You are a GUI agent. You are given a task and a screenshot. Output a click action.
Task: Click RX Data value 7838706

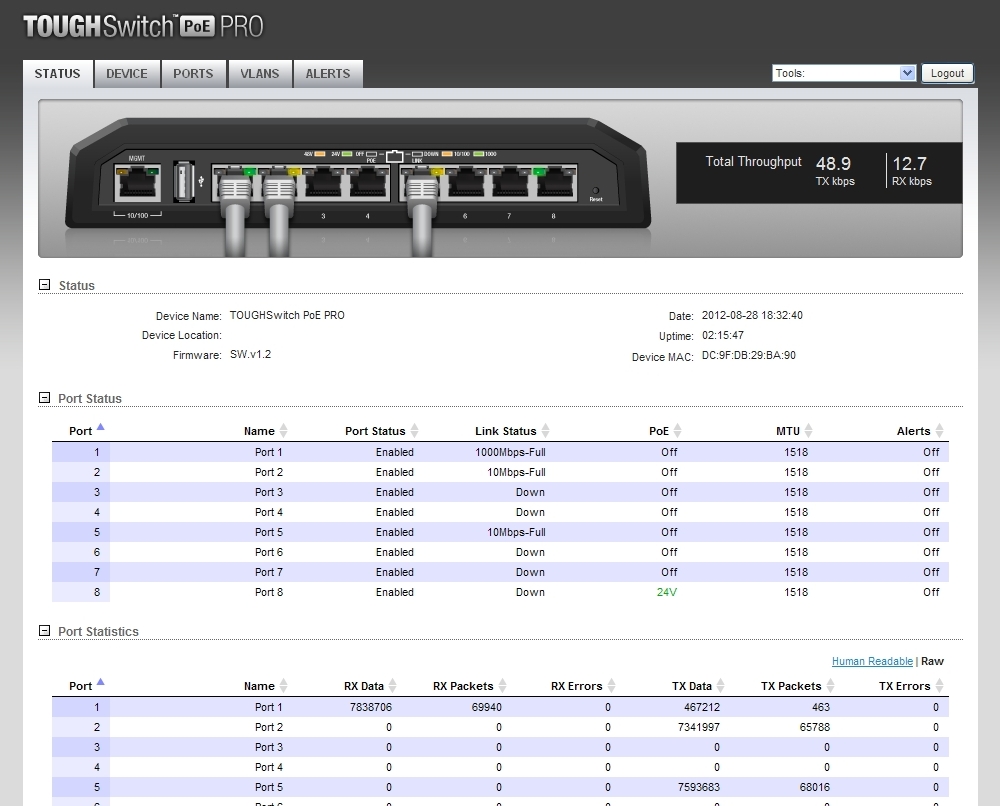pyautogui.click(x=371, y=707)
